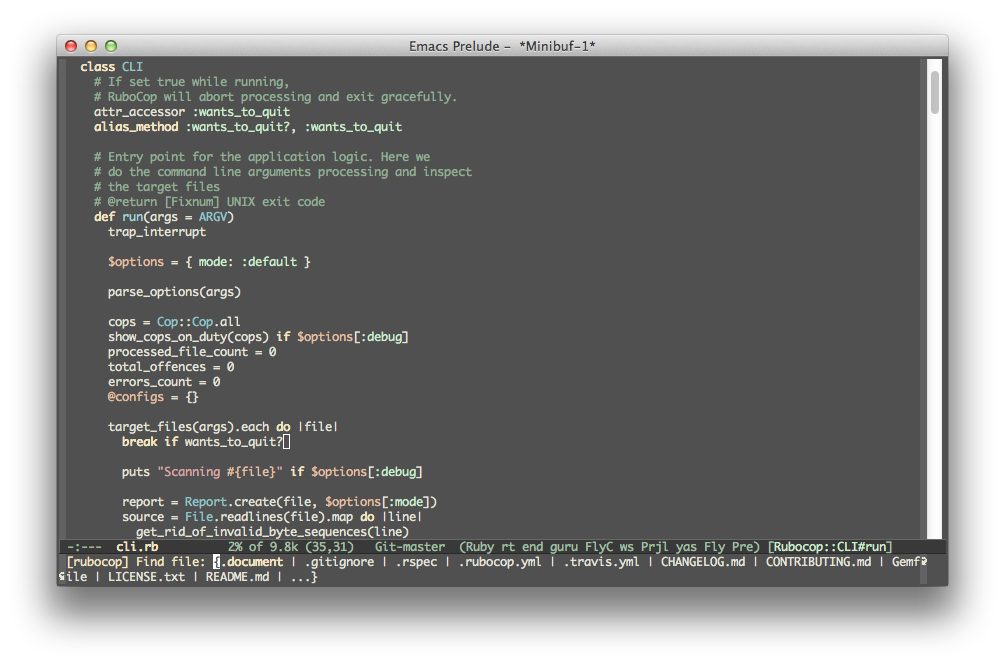Select LICENSE.txt completion candidate
The width and height of the screenshot is (1005, 665).
tap(146, 577)
